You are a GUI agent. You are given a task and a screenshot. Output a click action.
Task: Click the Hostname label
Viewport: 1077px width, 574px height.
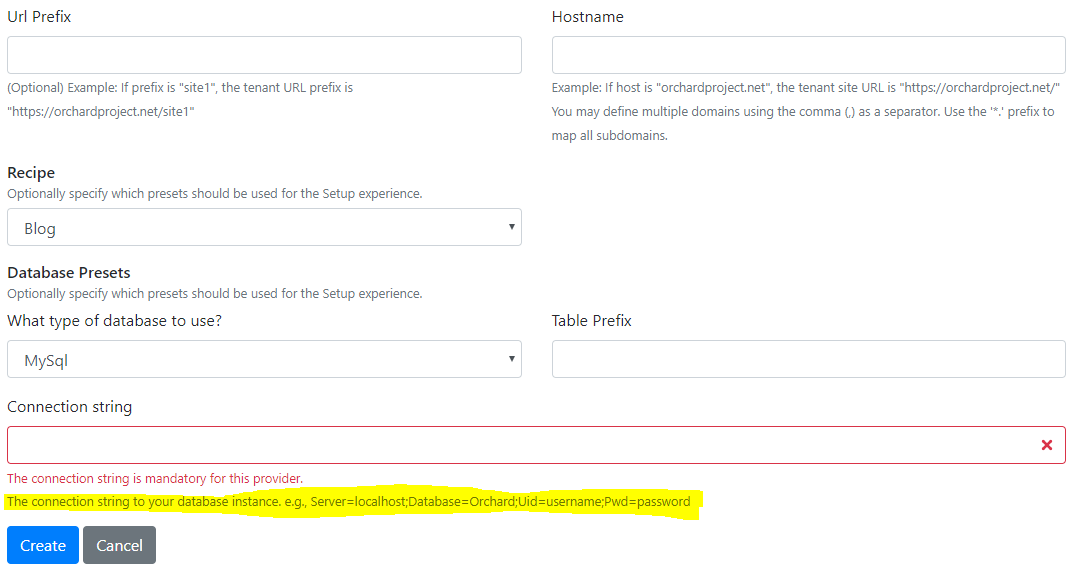tap(588, 16)
